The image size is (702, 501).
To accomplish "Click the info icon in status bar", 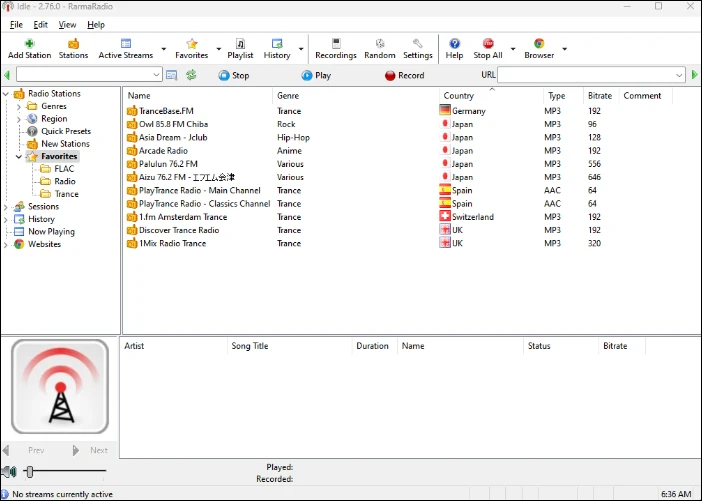I will click(x=5, y=494).
